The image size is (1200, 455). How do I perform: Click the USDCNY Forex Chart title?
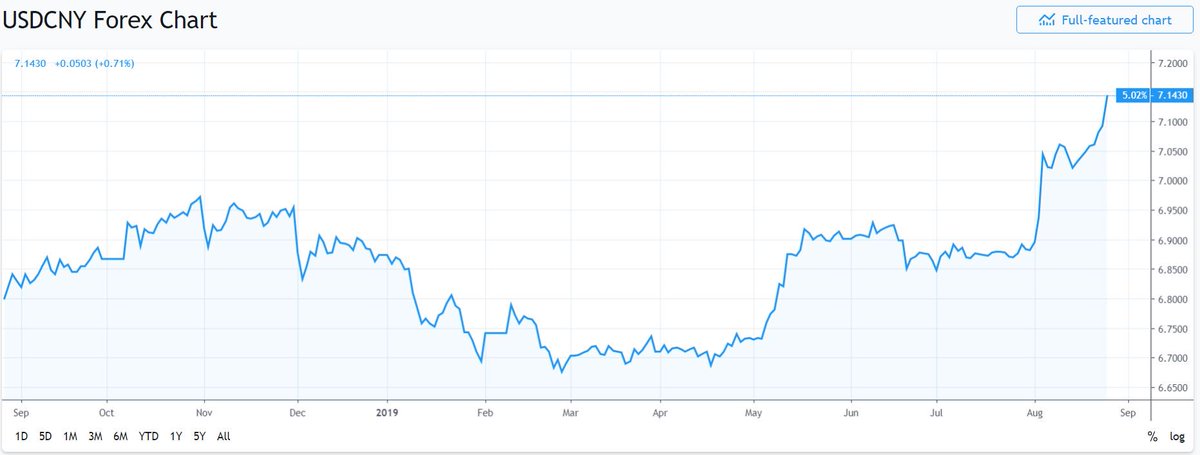point(110,20)
